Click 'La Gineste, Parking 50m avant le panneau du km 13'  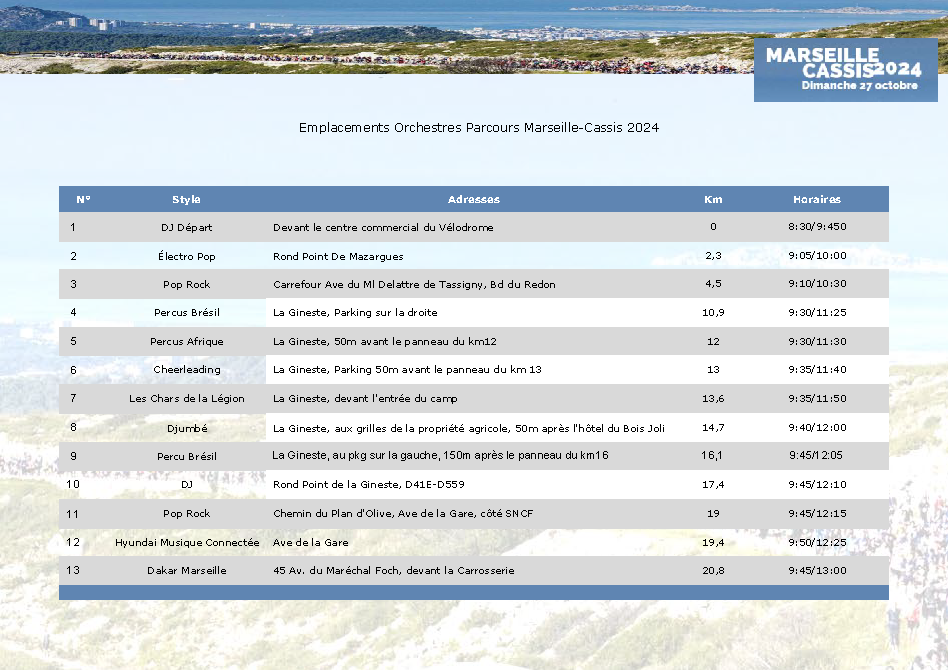tap(407, 369)
